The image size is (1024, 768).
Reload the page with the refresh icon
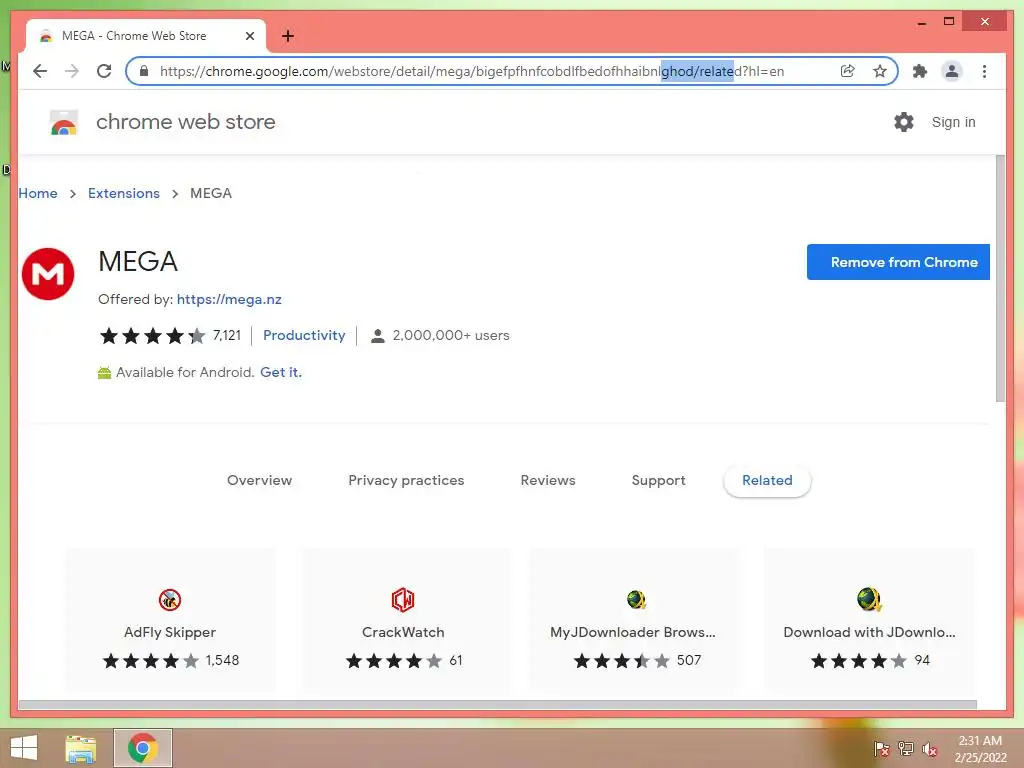104,71
